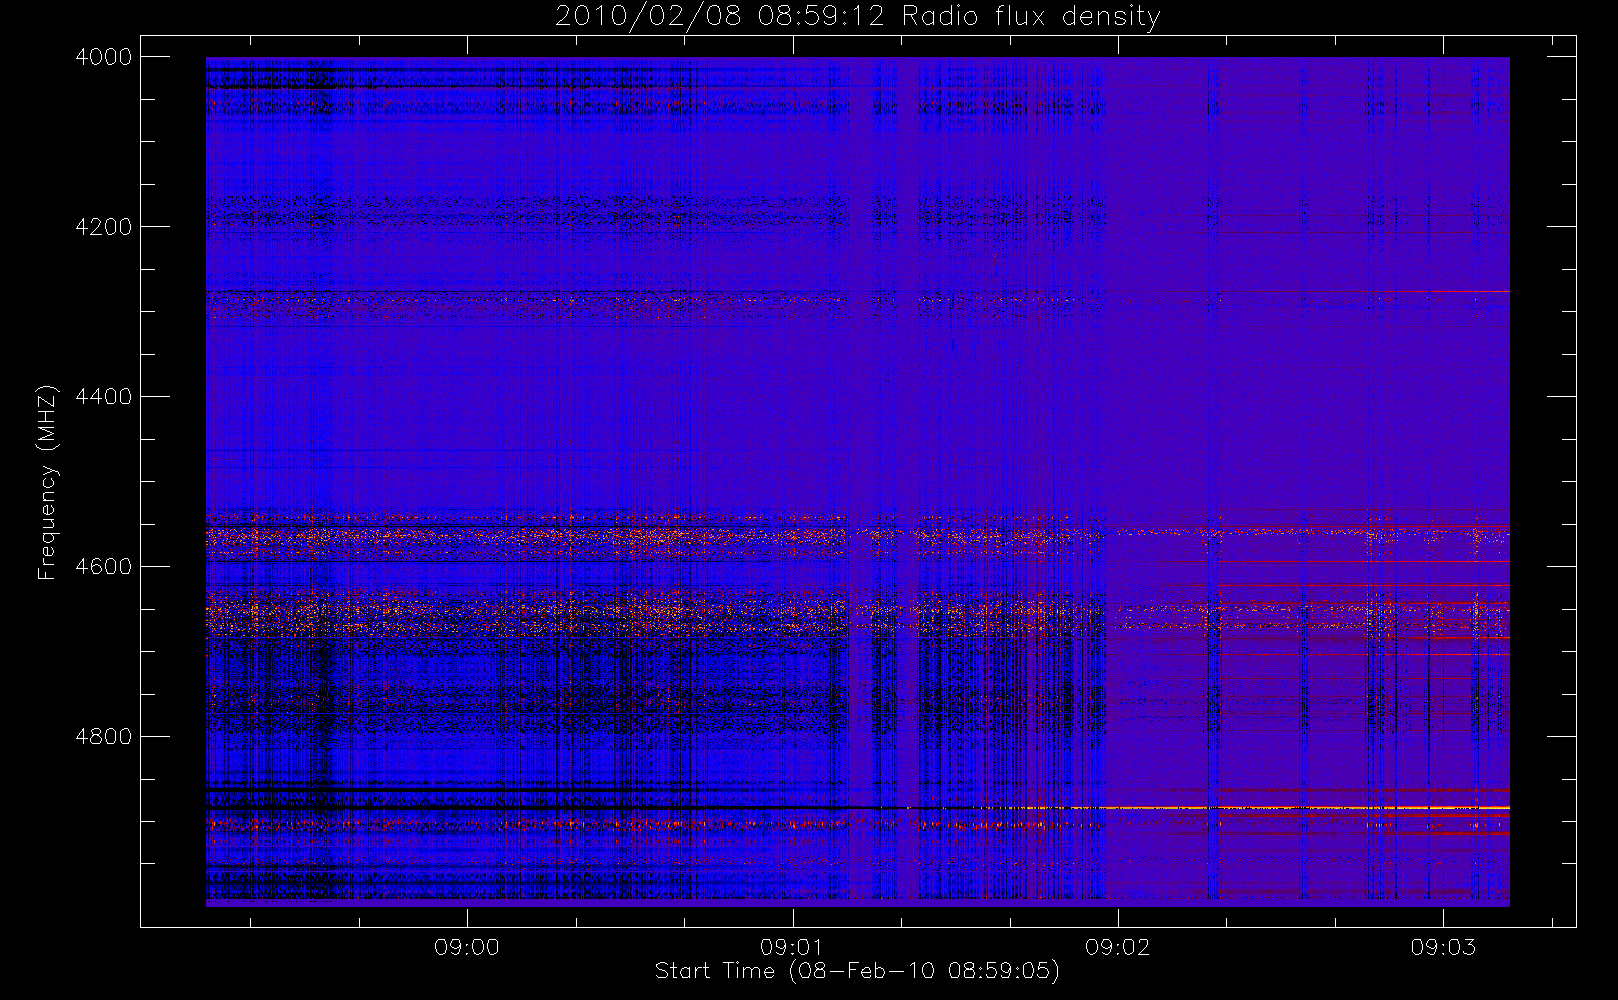This screenshot has width=1618, height=1000.
Task: Click the 4800 frequency tick label
Action: click(104, 737)
